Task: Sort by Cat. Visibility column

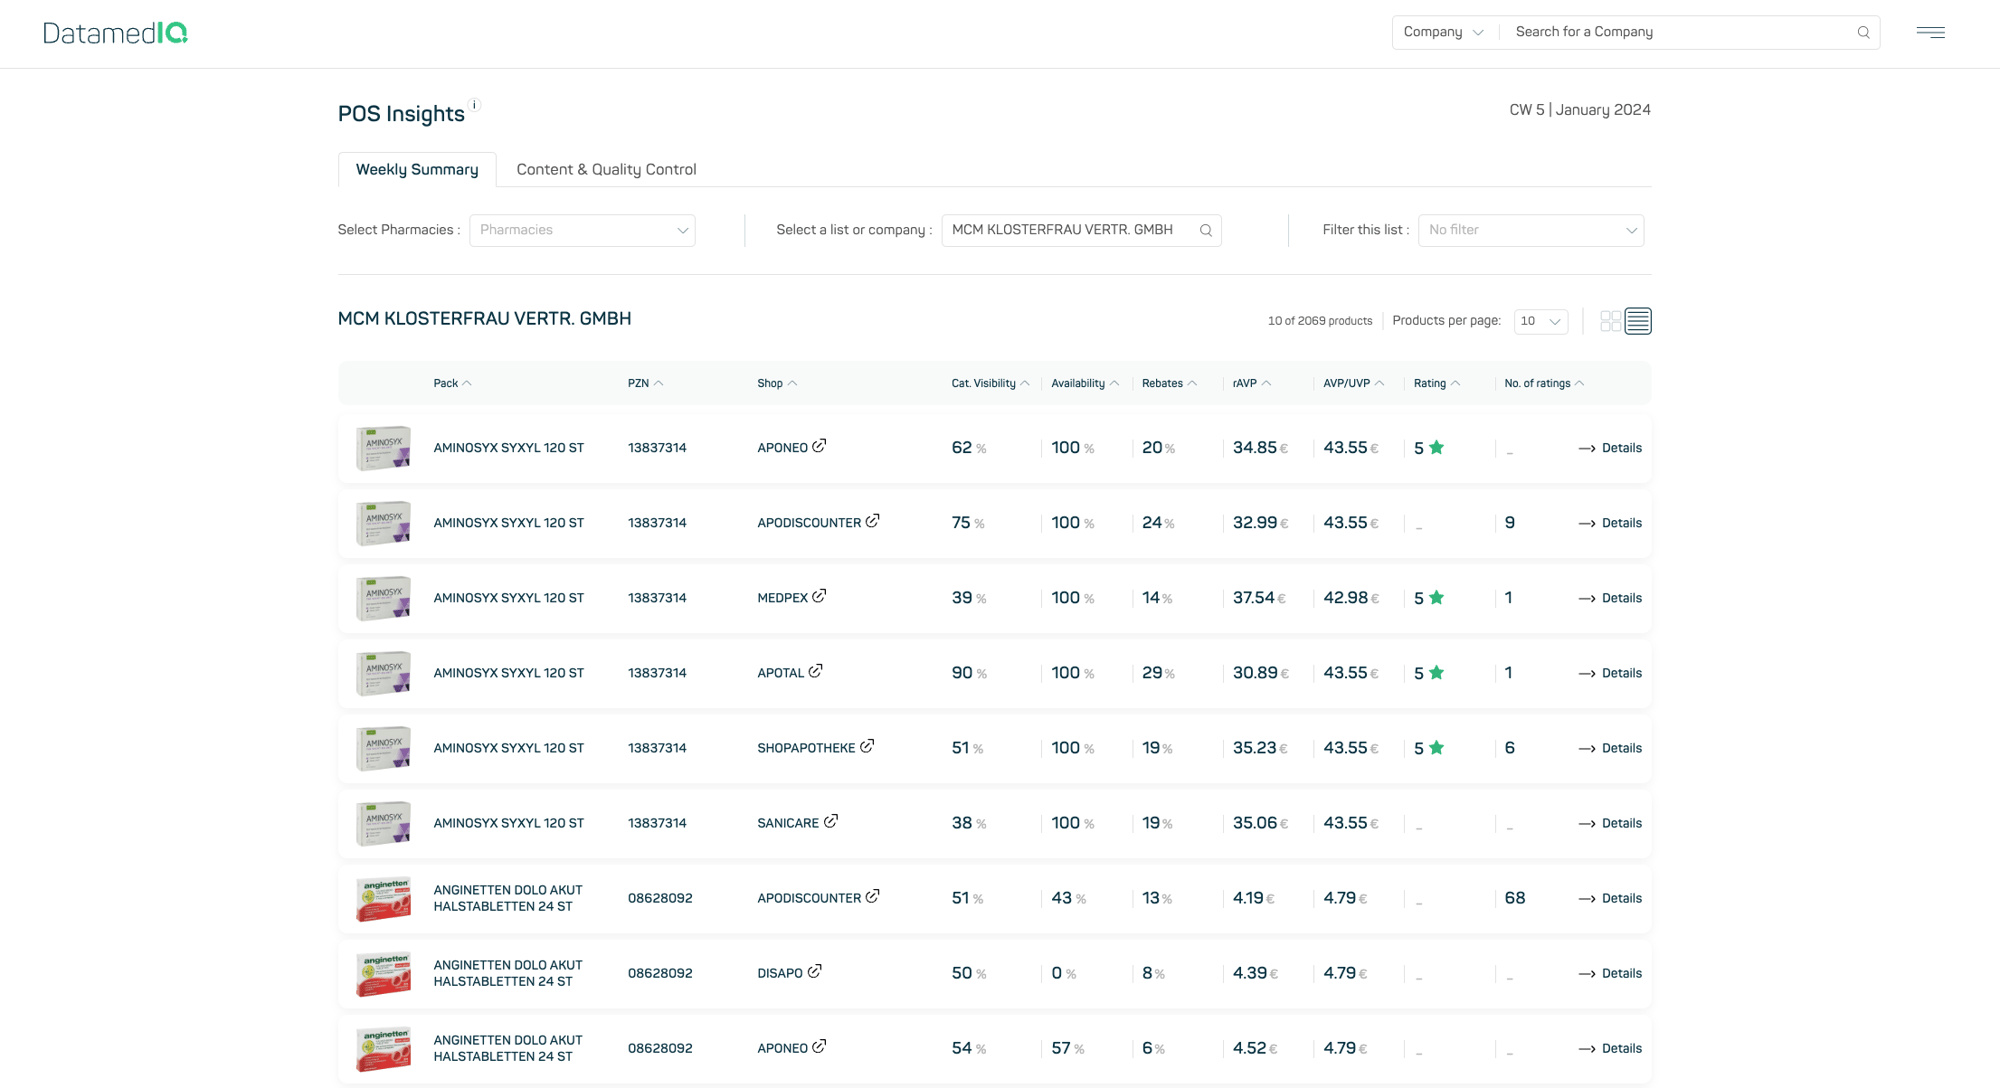Action: [990, 383]
